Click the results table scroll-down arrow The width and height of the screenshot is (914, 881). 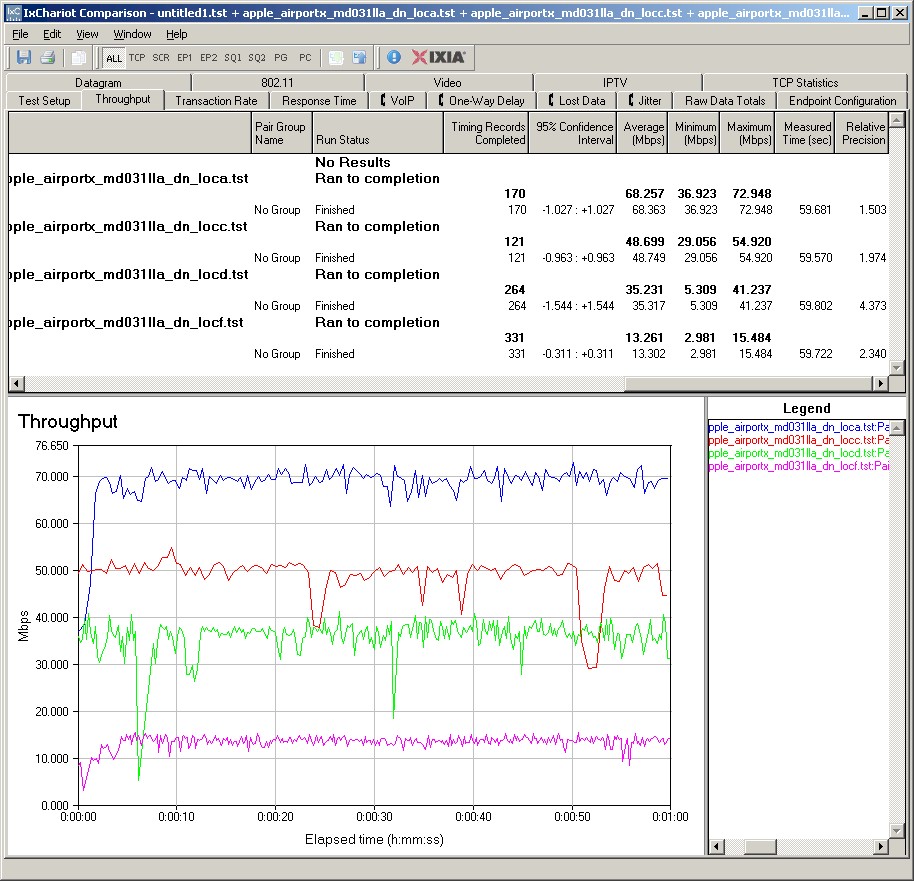(896, 367)
